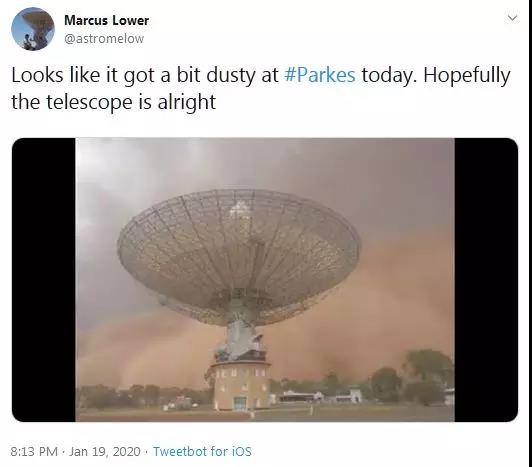The image size is (532, 467).
Task: Click the brick tower under the dish
Action: [241, 385]
